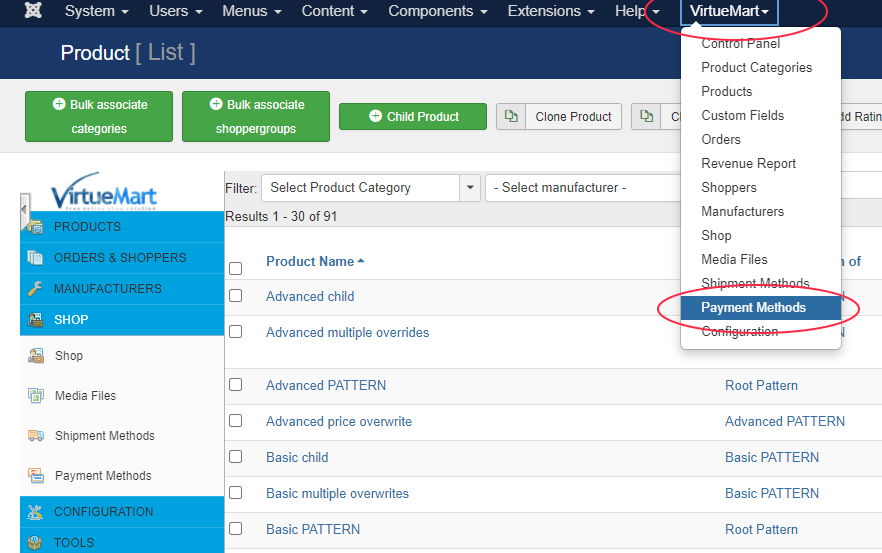This screenshot has height=553, width=882.
Task: Click Shipment Methods truck icon
Action: coord(36,436)
